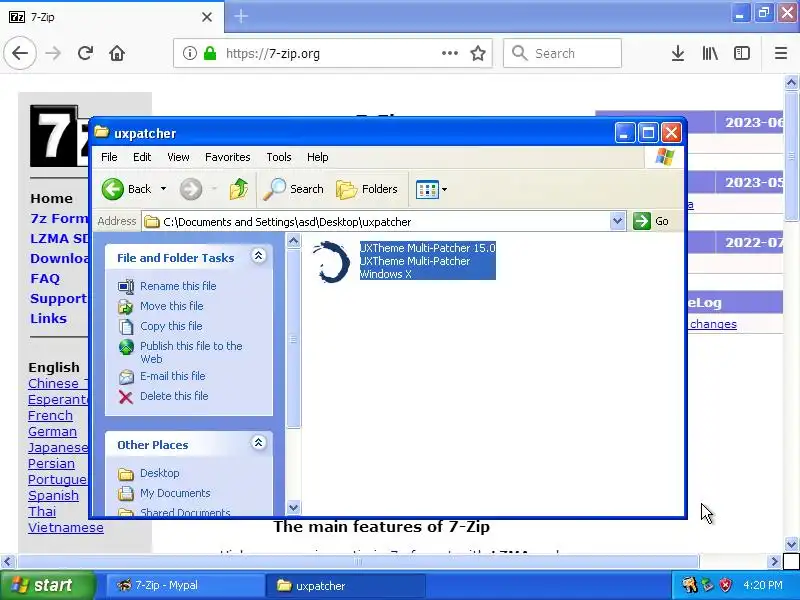Viewport: 800px width, 600px height.
Task: Close the 7-Zip browser tab
Action: coord(207,17)
